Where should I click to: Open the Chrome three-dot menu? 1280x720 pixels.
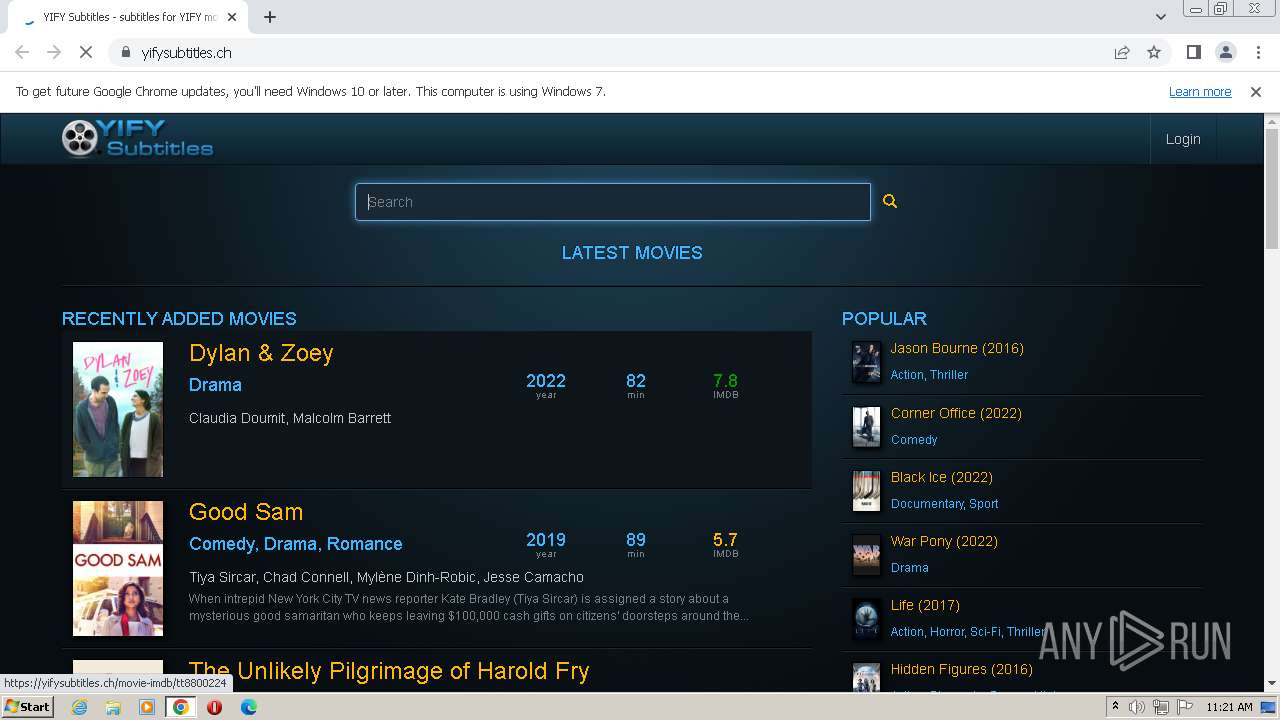pos(1257,52)
